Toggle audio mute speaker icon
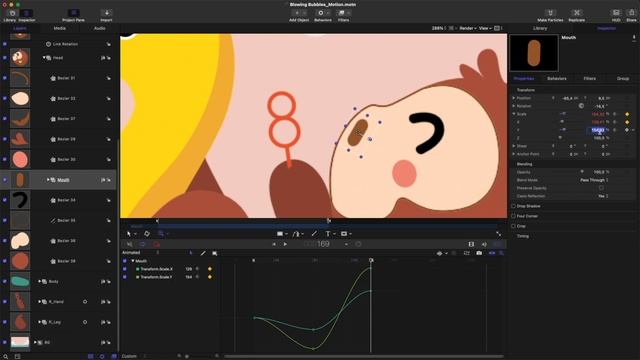Image resolution: width=640 pixels, height=360 pixels. [484, 244]
